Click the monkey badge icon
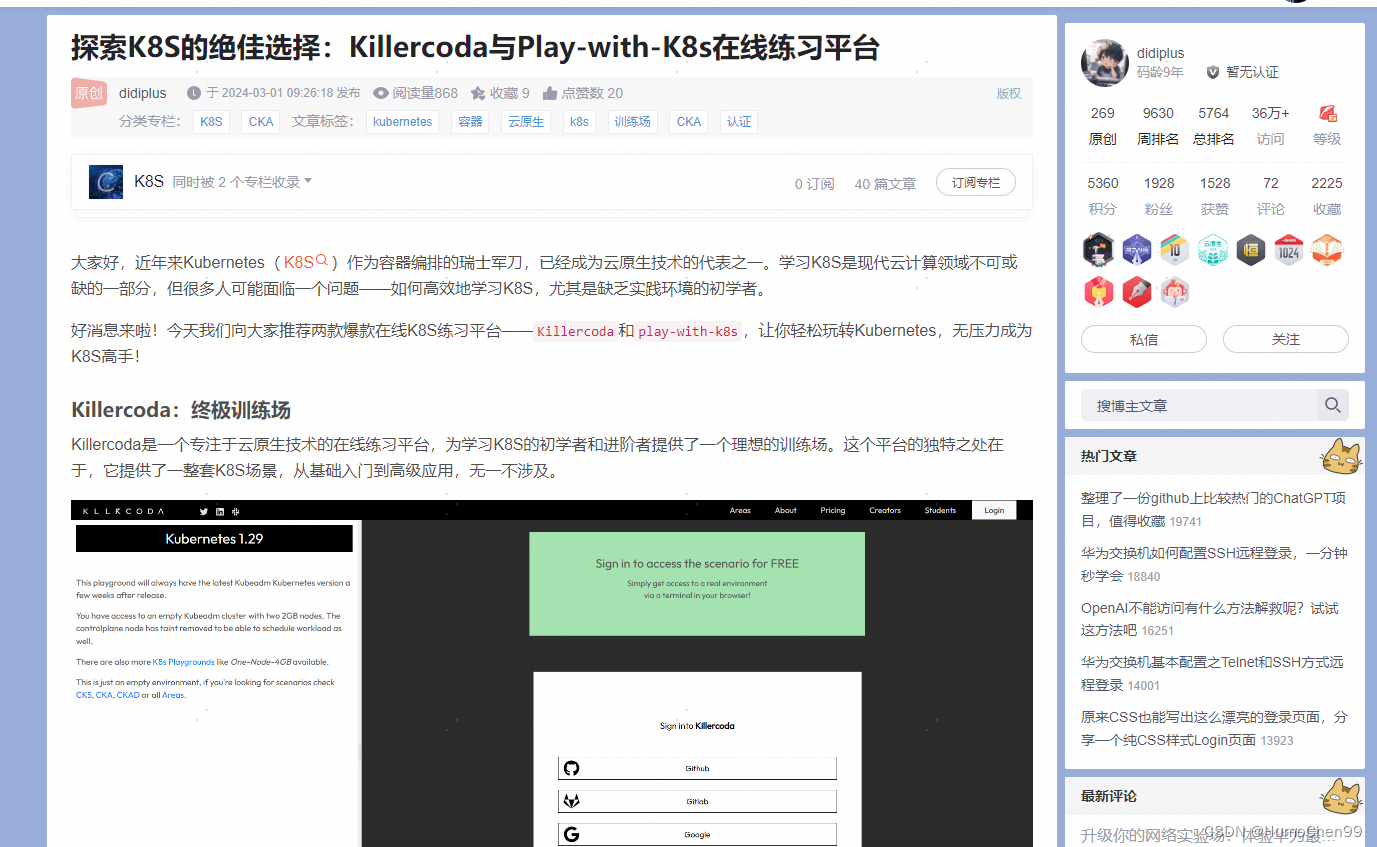This screenshot has width=1377, height=847. point(1174,291)
